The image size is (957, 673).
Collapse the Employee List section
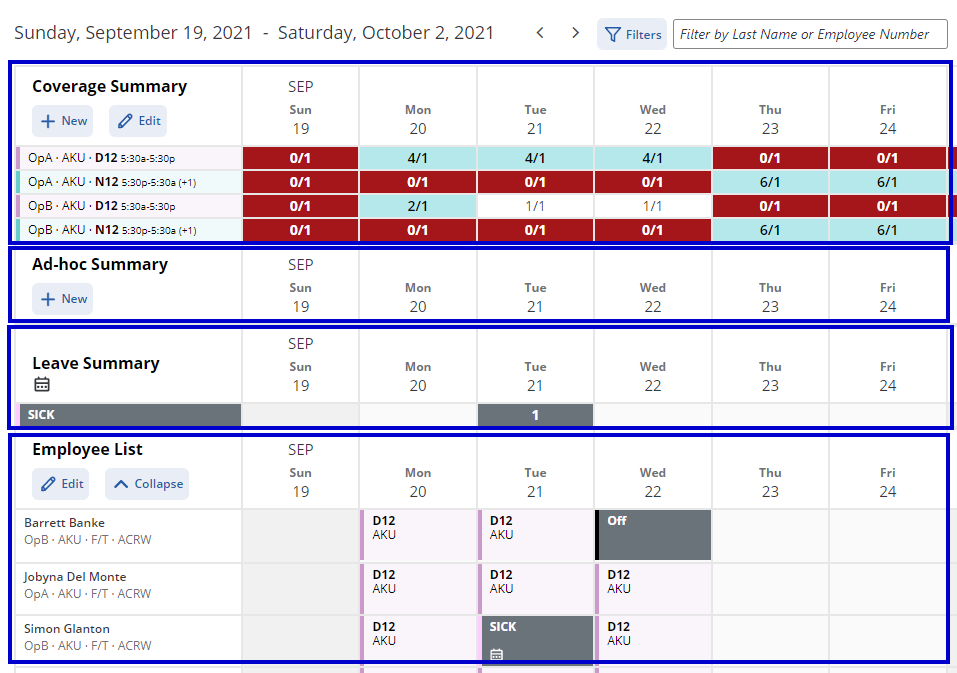[x=146, y=483]
